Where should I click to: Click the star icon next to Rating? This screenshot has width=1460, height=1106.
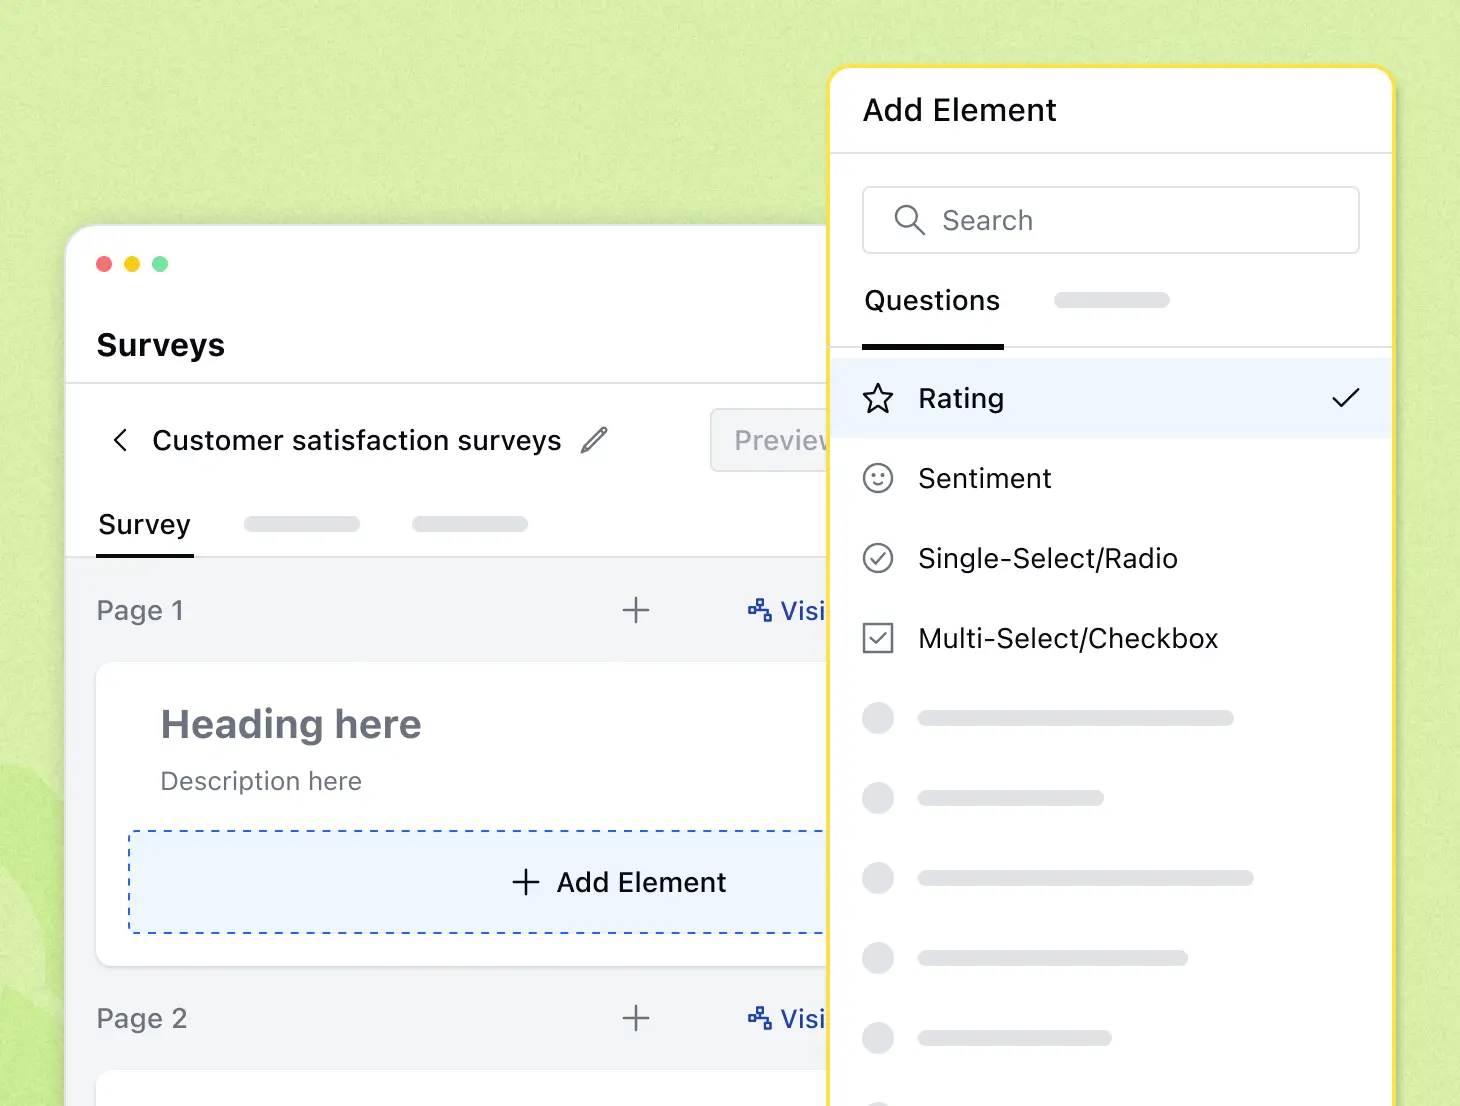click(x=878, y=398)
